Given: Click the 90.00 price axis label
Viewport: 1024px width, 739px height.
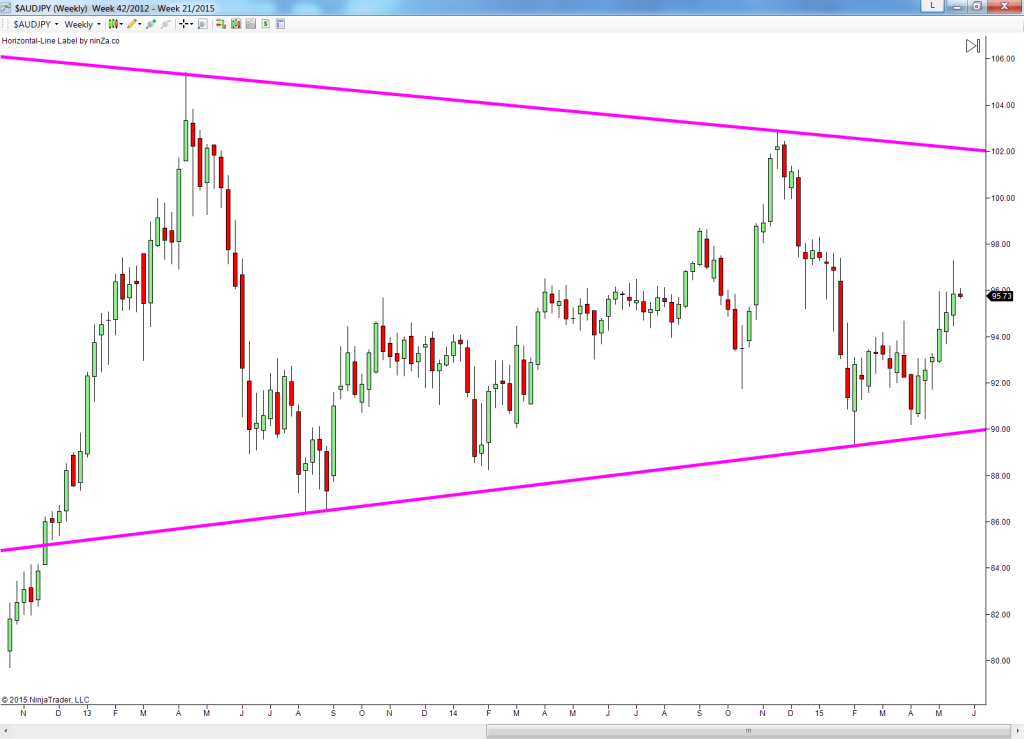Looking at the screenshot, I should [1001, 430].
